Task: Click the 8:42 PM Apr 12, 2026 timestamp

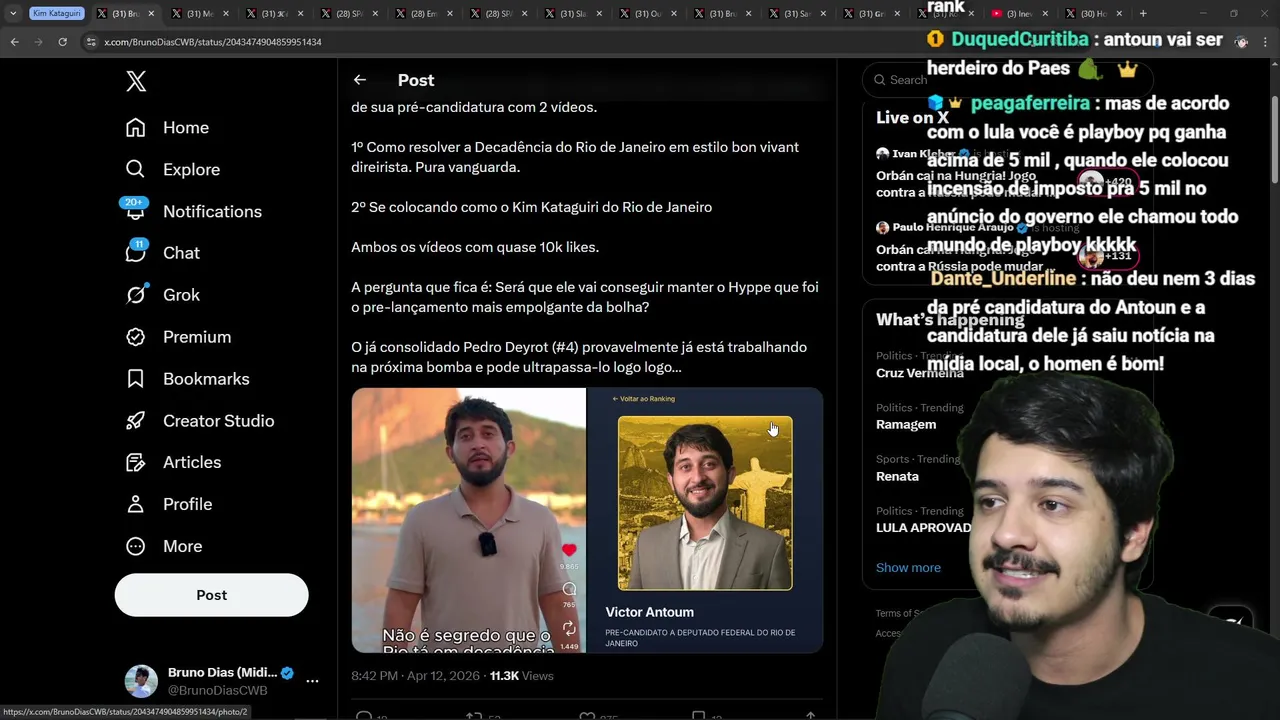Action: coord(416,676)
